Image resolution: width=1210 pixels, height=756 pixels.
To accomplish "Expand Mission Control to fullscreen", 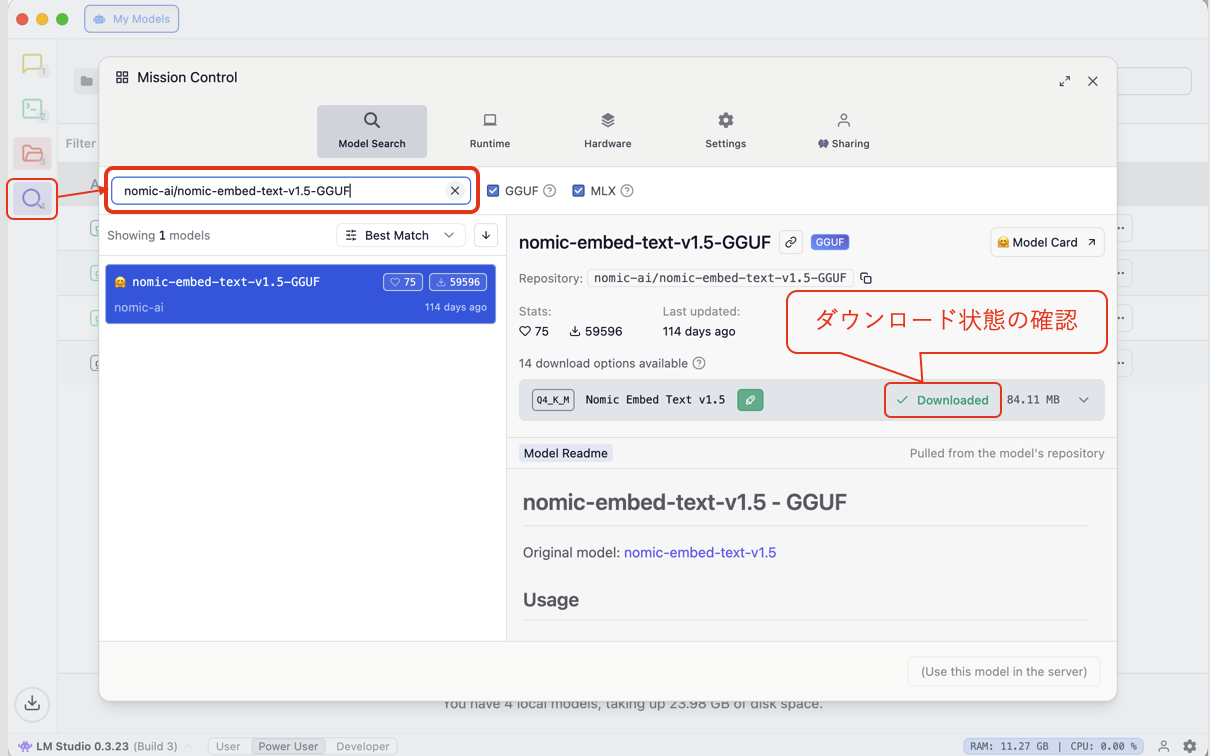I will pyautogui.click(x=1064, y=81).
